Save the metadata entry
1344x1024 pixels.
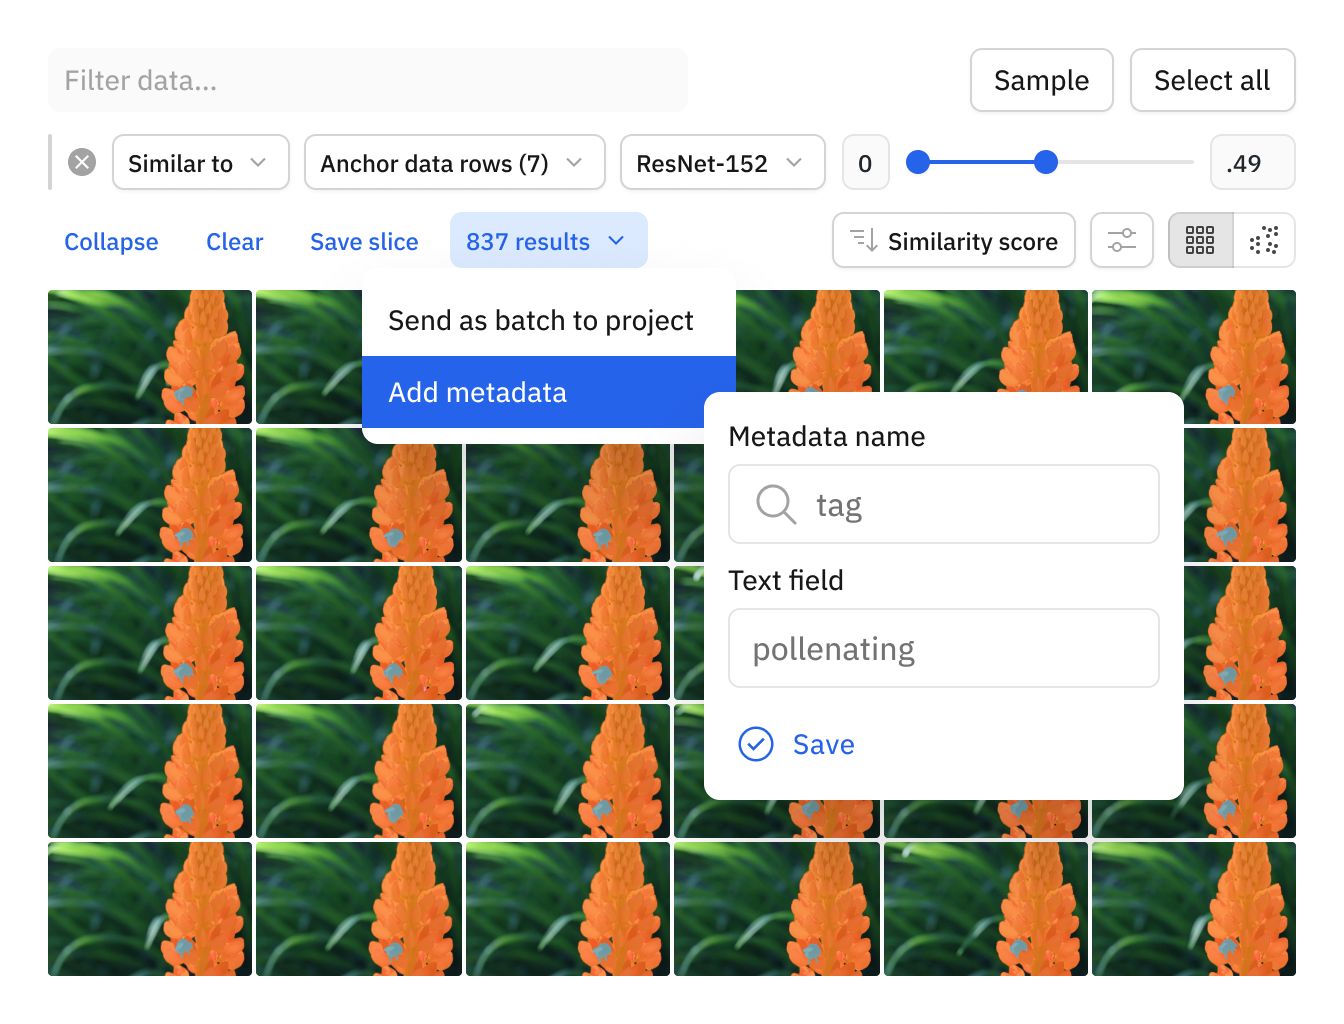pos(797,744)
